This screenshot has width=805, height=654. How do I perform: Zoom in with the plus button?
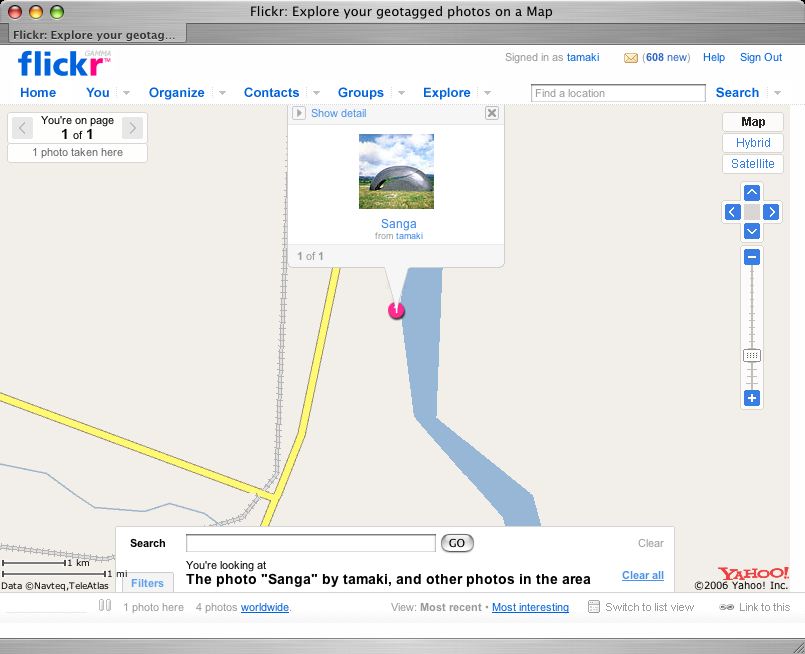pyautogui.click(x=752, y=398)
